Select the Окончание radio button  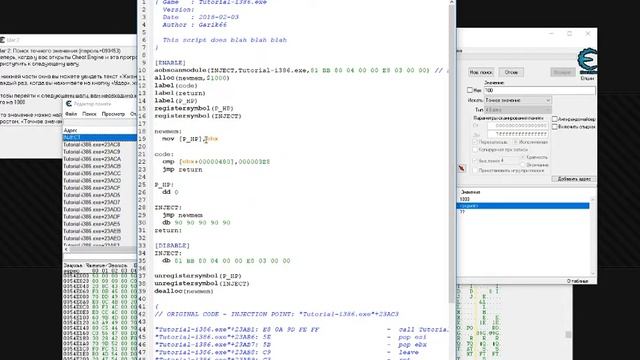pos(523,165)
